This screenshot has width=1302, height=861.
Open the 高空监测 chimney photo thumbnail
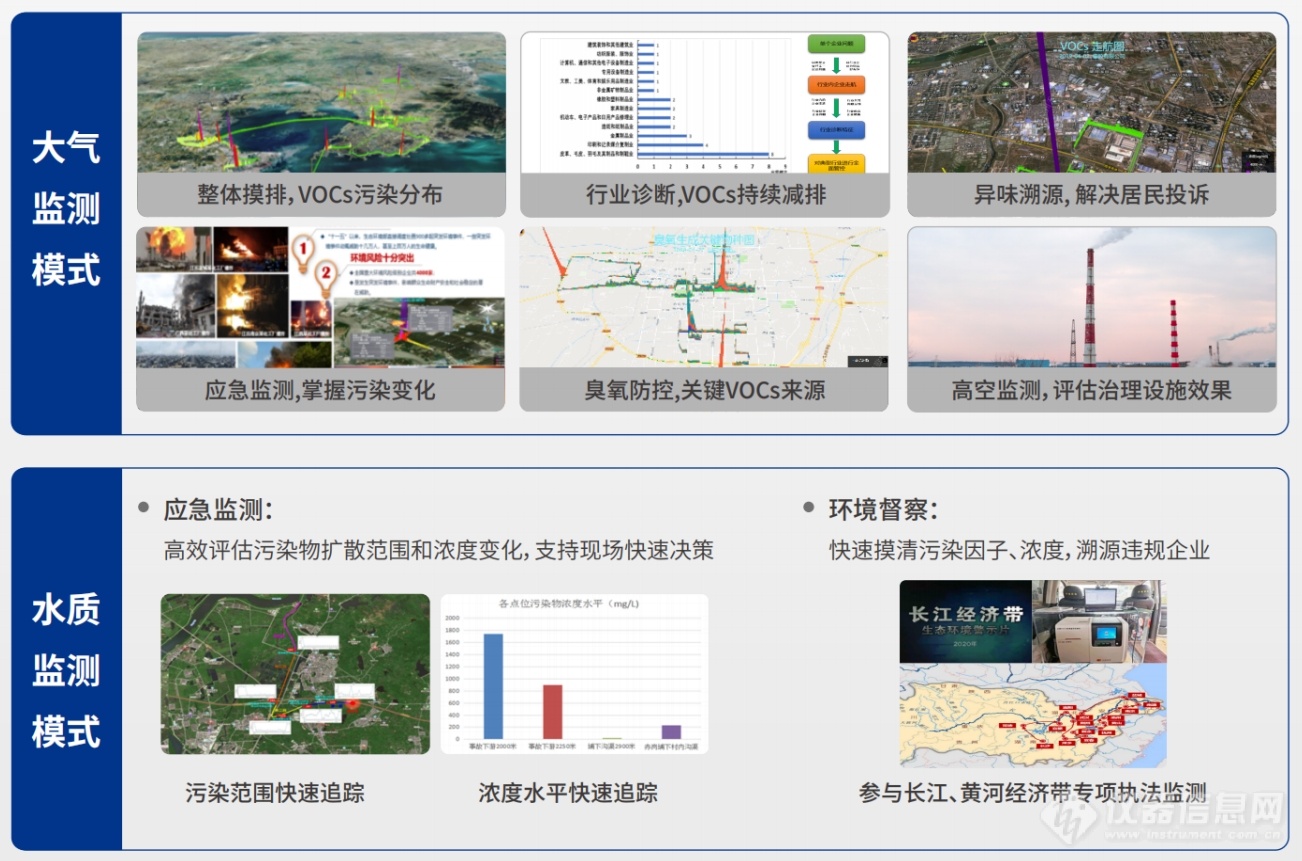click(1091, 297)
